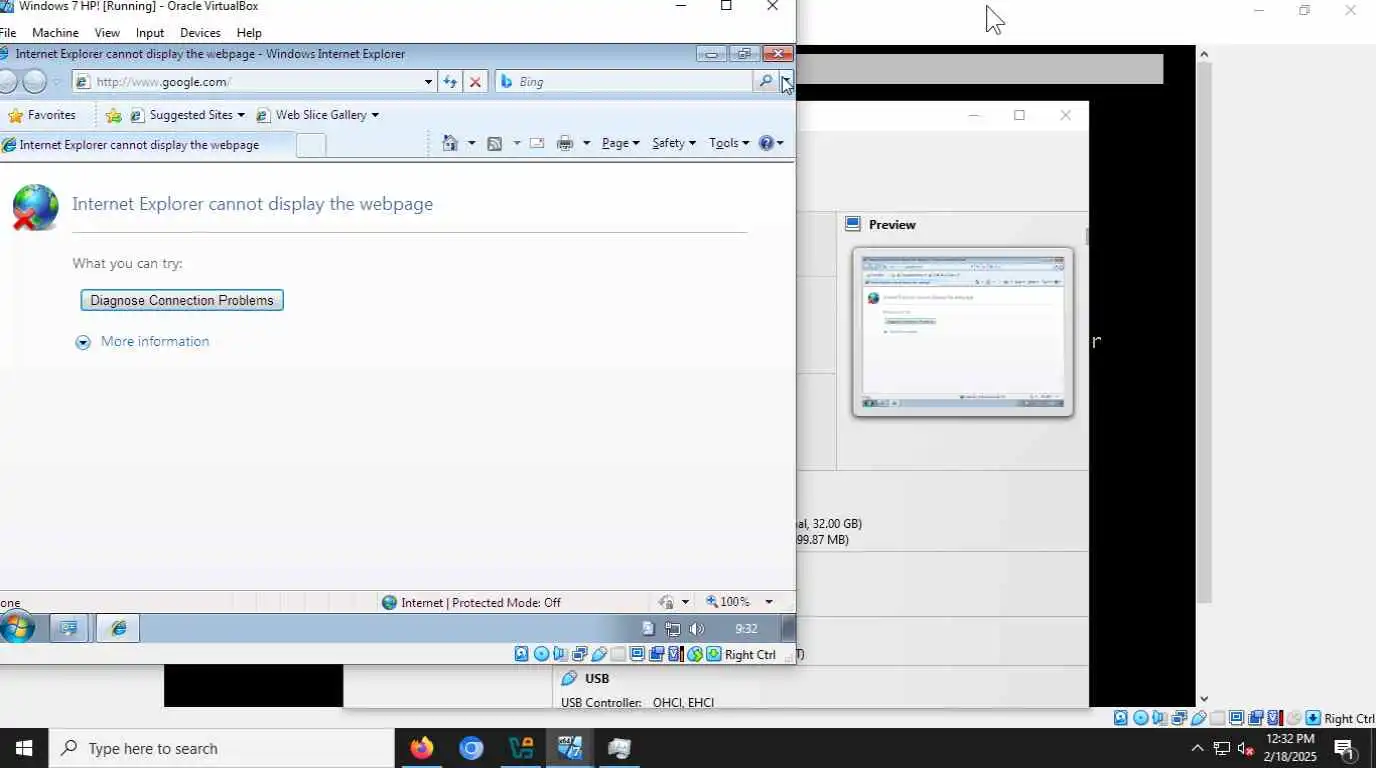This screenshot has width=1376, height=768.
Task: Click Add to Favorites Bar star icon
Action: [x=113, y=115]
